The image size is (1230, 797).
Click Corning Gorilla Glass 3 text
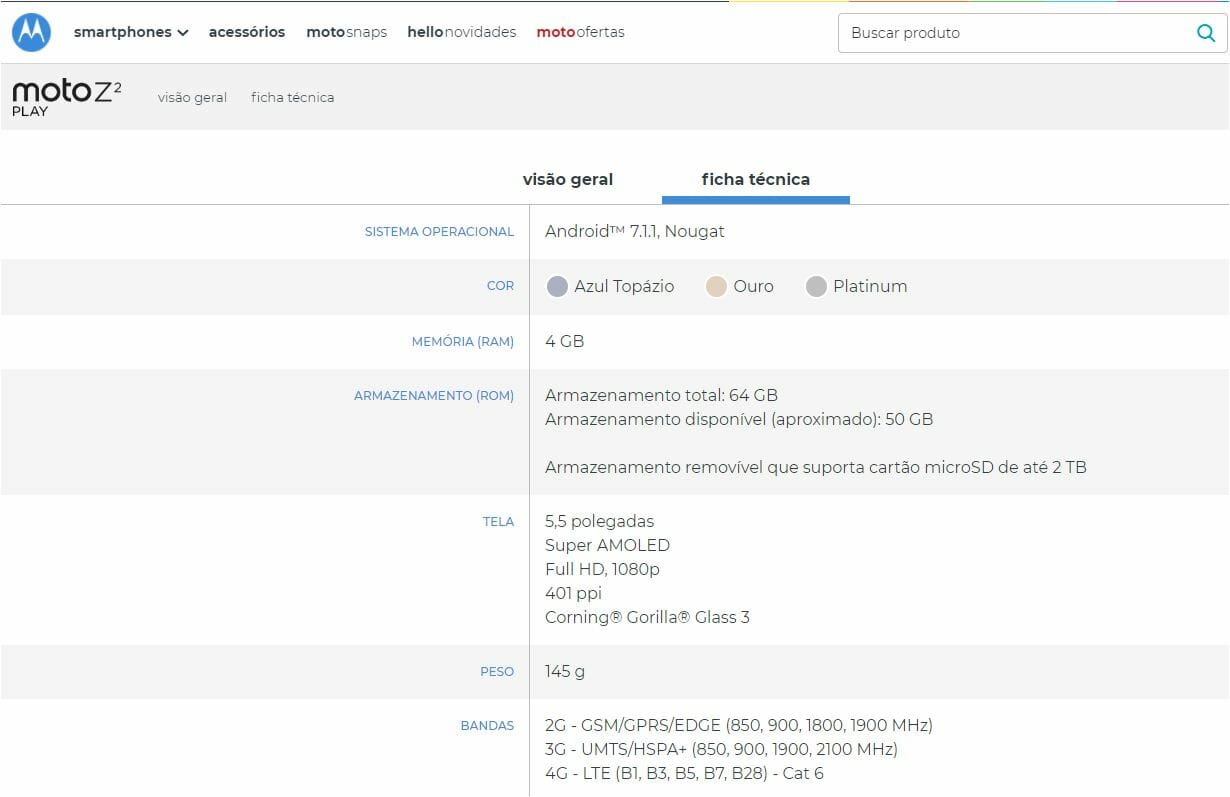tap(647, 617)
